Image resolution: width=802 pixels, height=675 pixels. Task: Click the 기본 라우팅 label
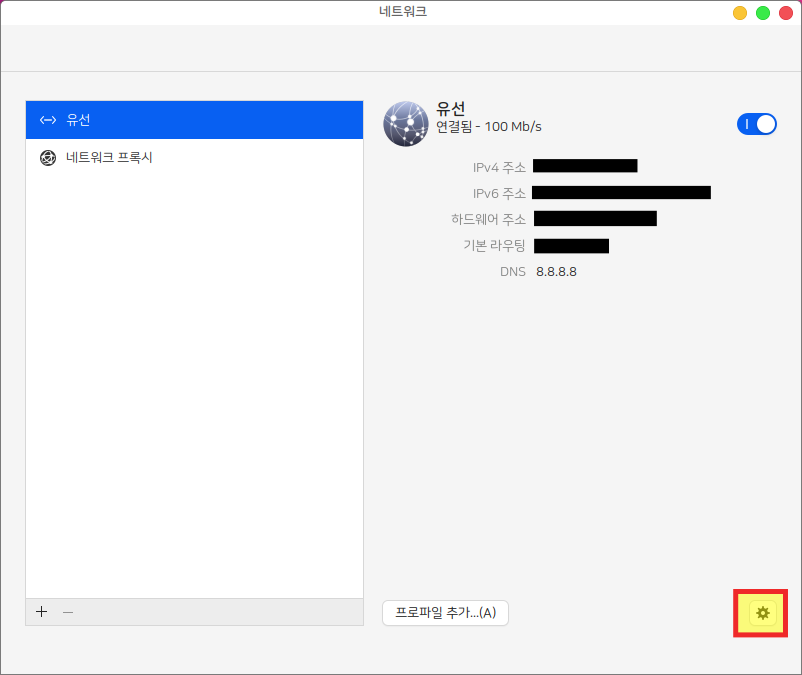pyautogui.click(x=492, y=245)
